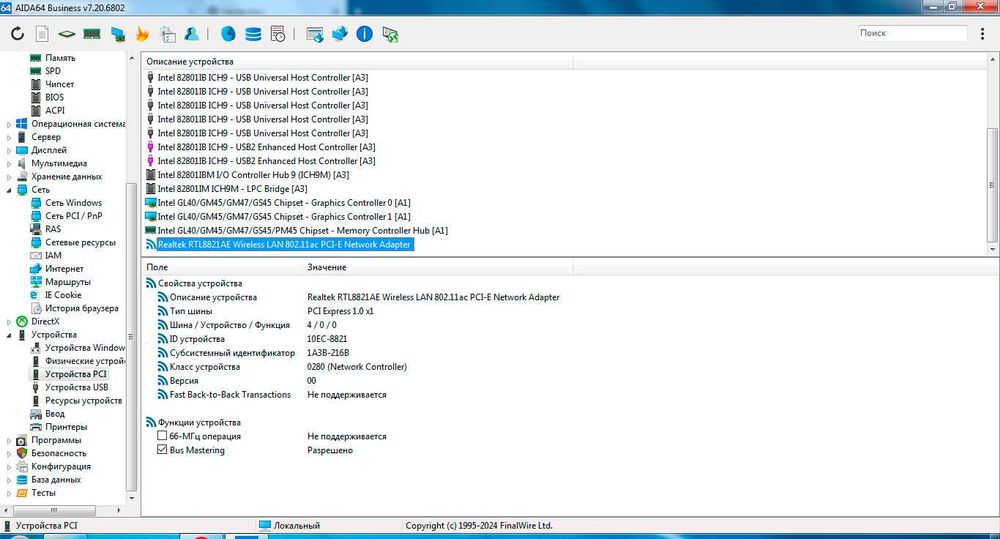Viewport: 1000px width, 539px height.
Task: Click the Refresh arrow toolbar icon
Action: point(17,33)
